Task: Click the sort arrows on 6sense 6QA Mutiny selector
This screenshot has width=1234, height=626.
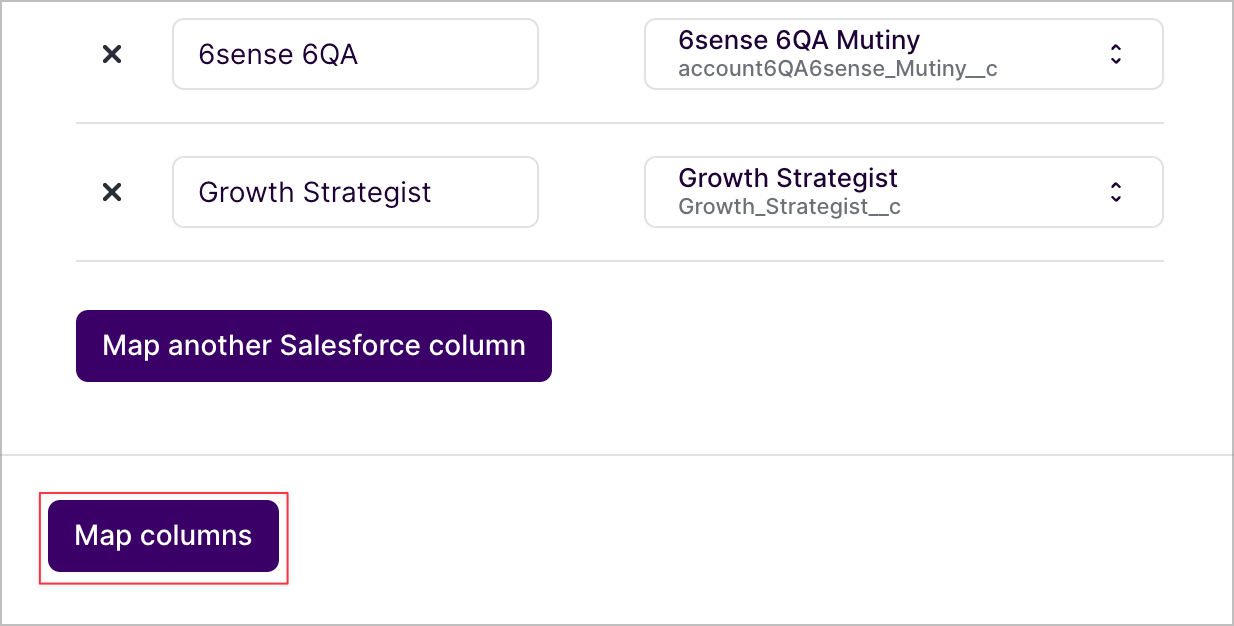Action: click(x=1116, y=55)
